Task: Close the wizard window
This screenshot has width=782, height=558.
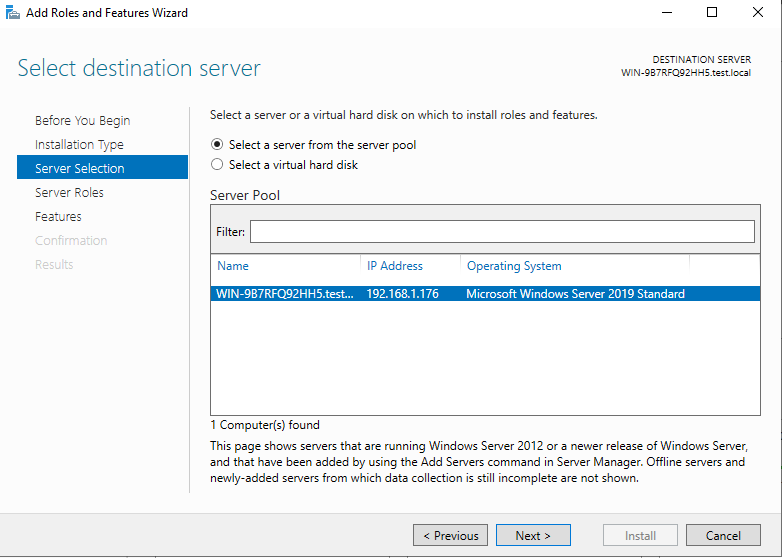Action: click(758, 13)
